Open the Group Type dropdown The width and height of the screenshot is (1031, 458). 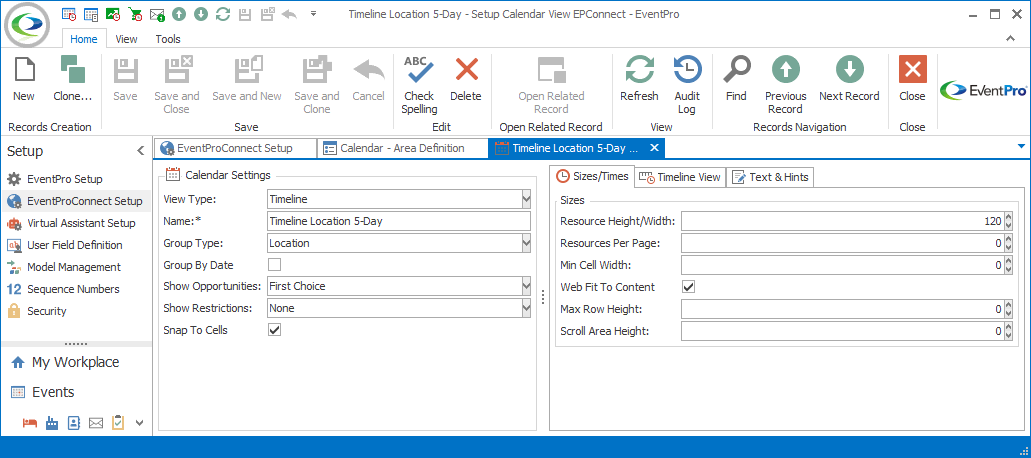click(525, 243)
